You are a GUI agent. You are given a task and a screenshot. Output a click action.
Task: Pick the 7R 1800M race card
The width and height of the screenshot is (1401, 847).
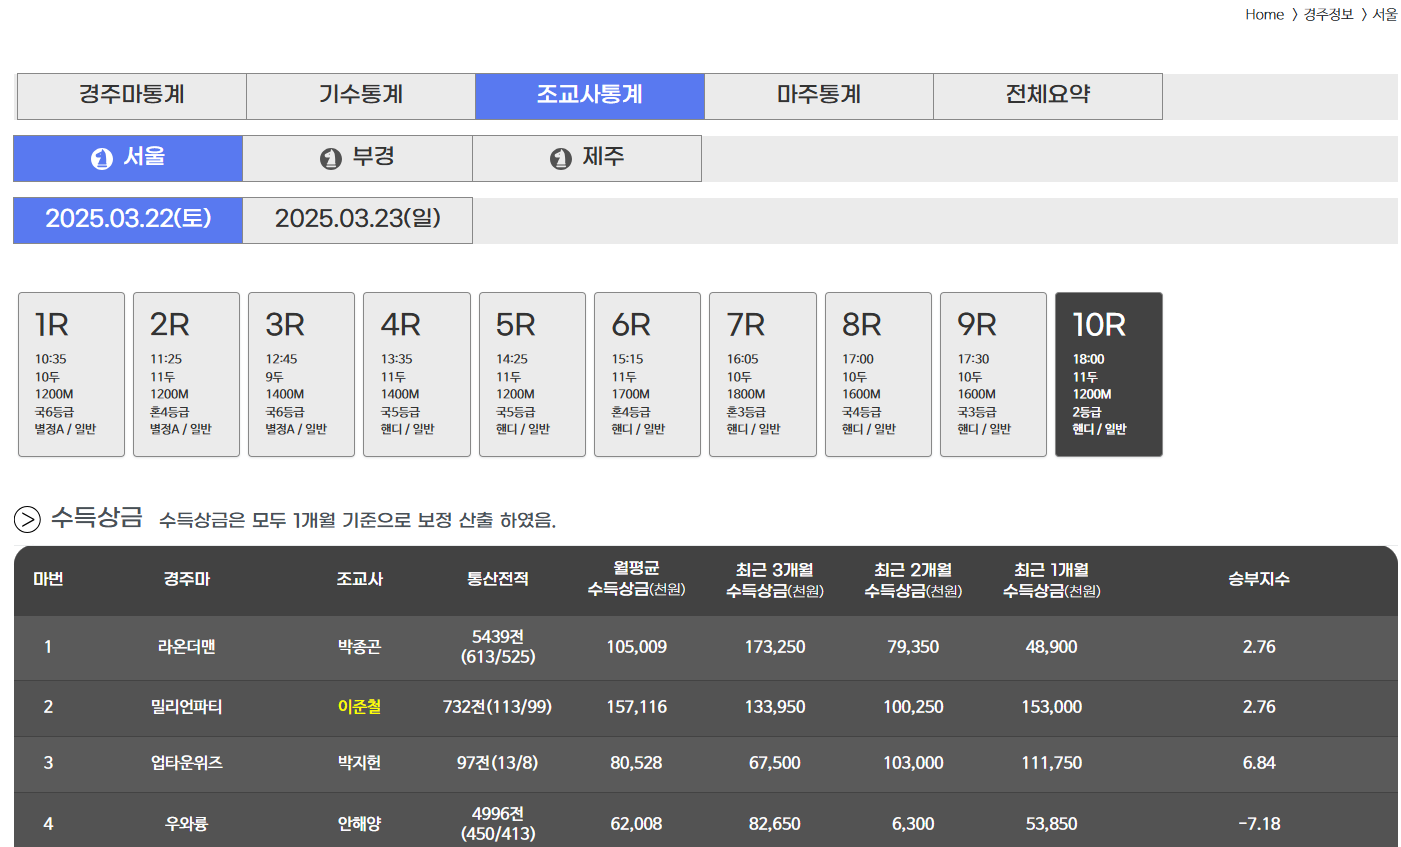[x=762, y=374]
